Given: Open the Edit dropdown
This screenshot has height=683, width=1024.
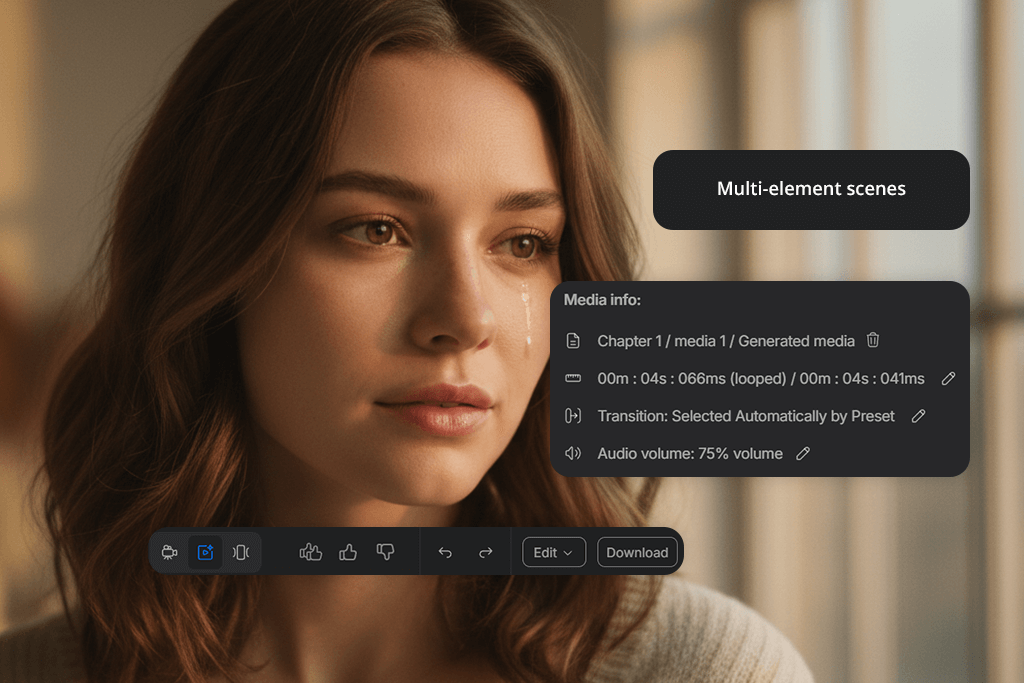Looking at the screenshot, I should (554, 552).
